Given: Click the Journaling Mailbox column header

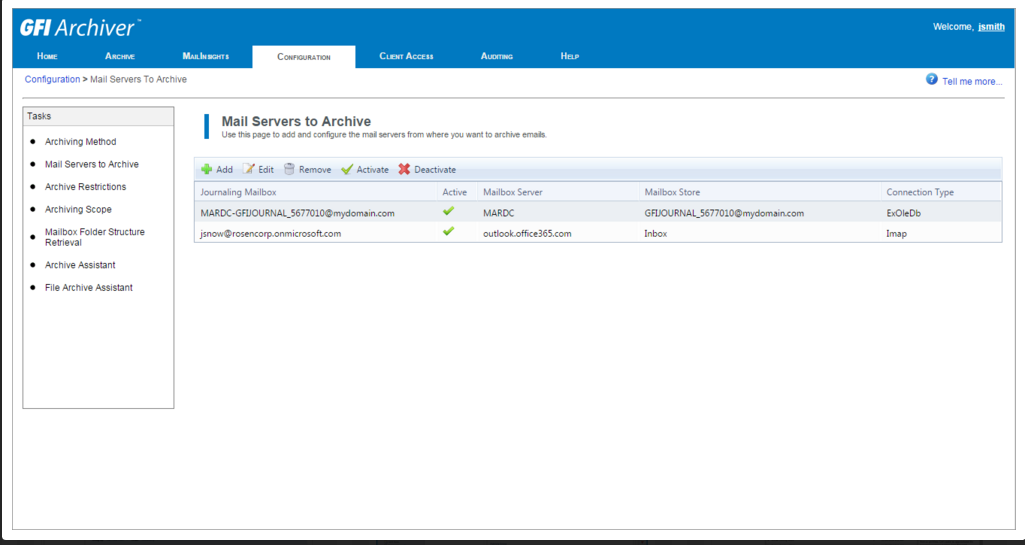Looking at the screenshot, I should click(239, 192).
